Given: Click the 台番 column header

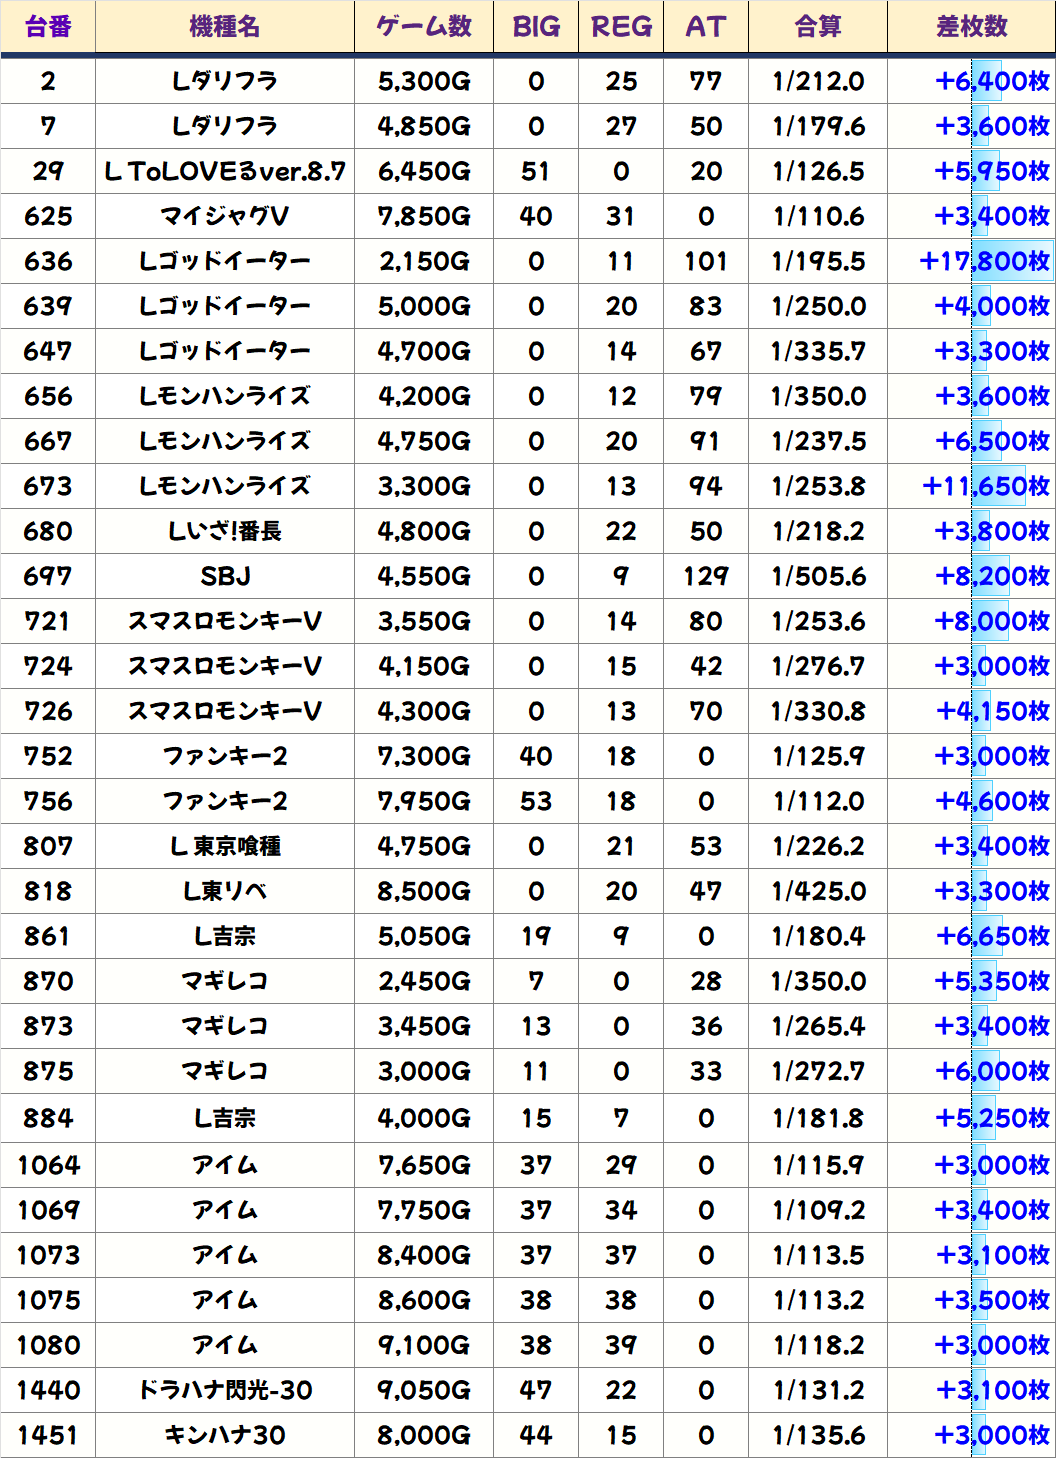Looking at the screenshot, I should point(48,27).
